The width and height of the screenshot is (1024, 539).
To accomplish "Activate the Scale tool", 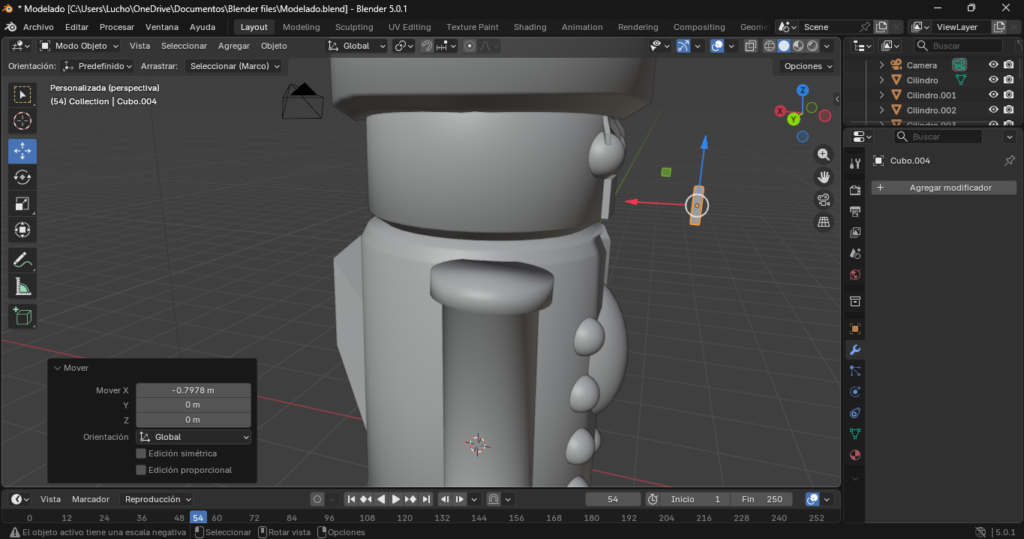I will (x=22, y=204).
